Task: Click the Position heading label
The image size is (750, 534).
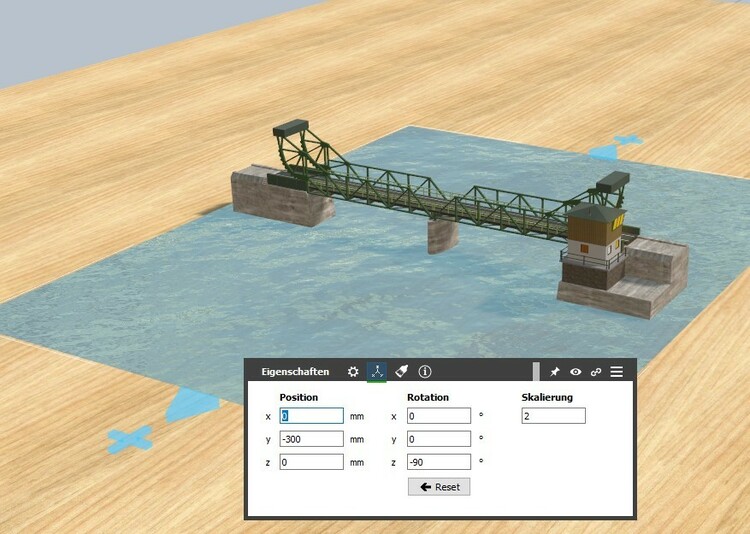Action: tap(298, 397)
